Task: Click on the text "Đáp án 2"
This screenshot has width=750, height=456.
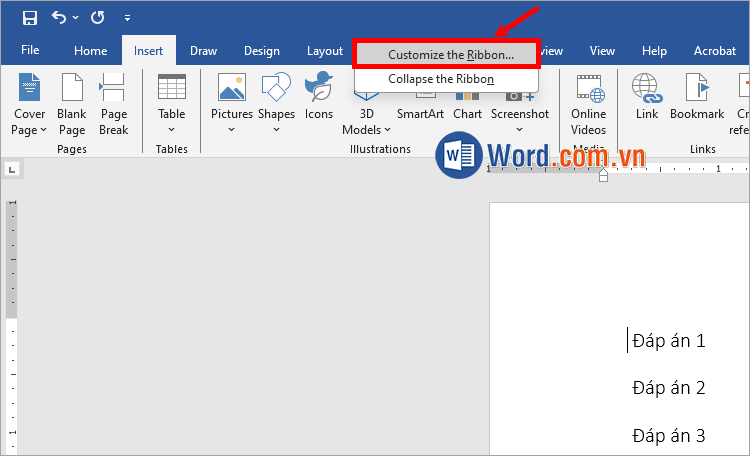Action: [x=668, y=388]
